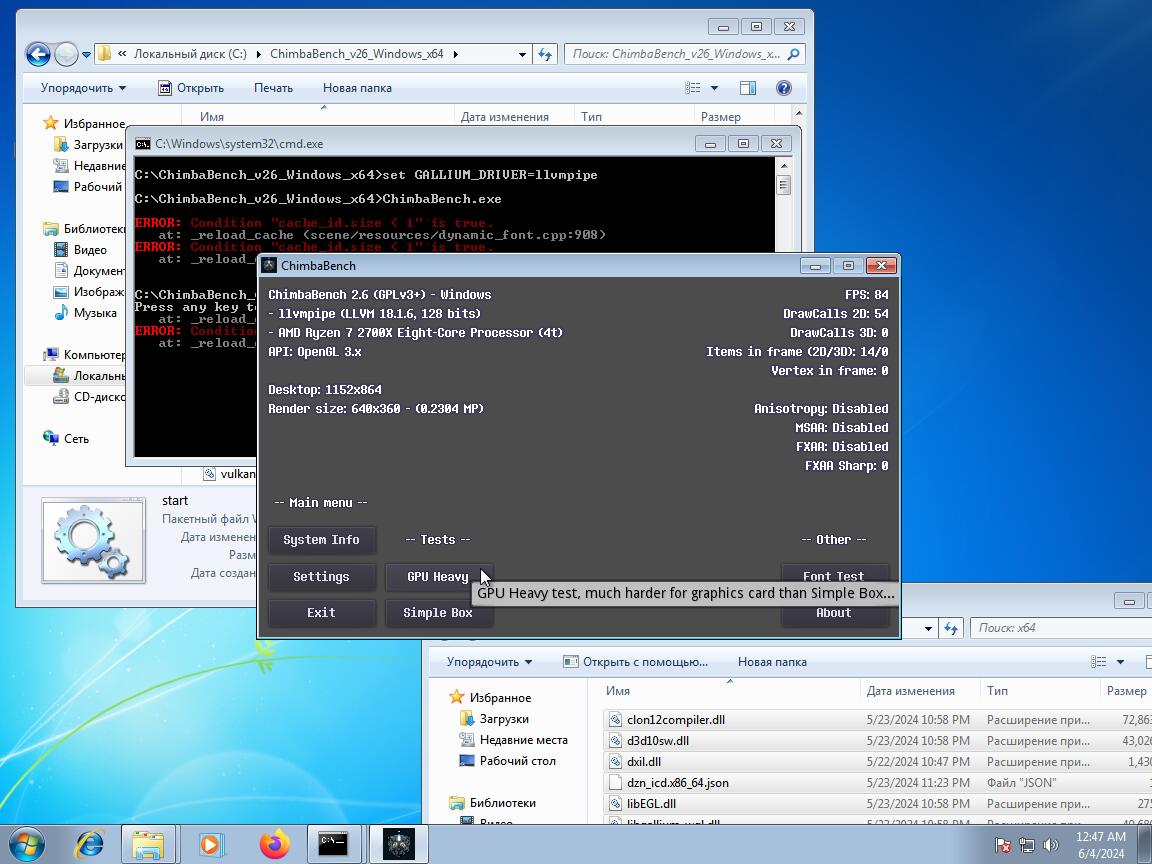Toggle the preview pane icon
The height and width of the screenshot is (864, 1152).
point(747,88)
